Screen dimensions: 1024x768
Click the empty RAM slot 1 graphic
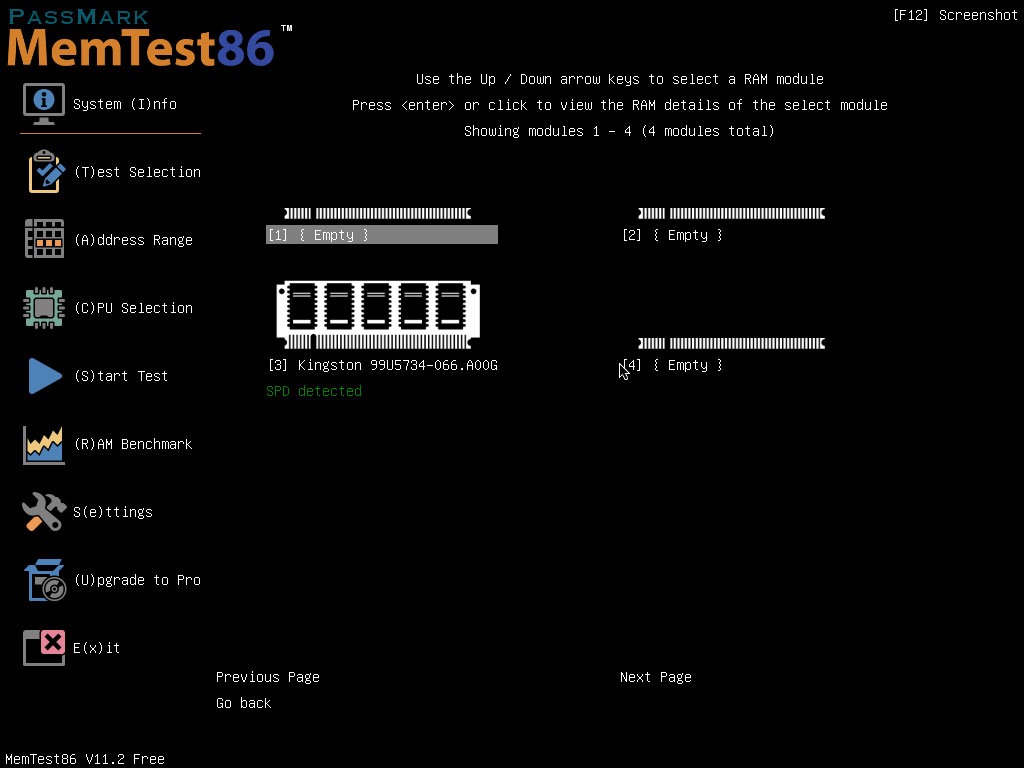[377, 214]
